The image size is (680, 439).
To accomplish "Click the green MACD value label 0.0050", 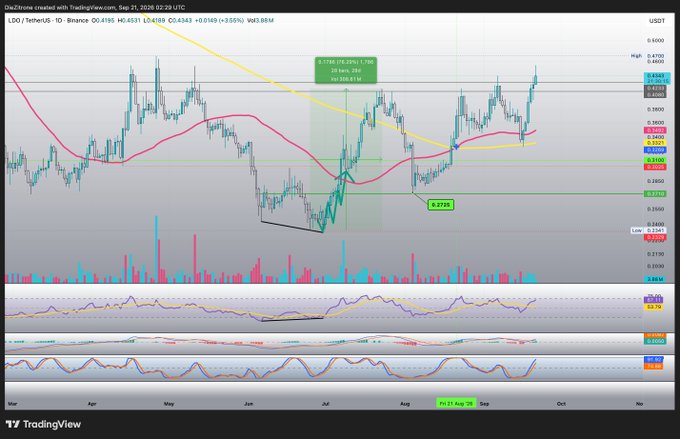I will tap(654, 341).
